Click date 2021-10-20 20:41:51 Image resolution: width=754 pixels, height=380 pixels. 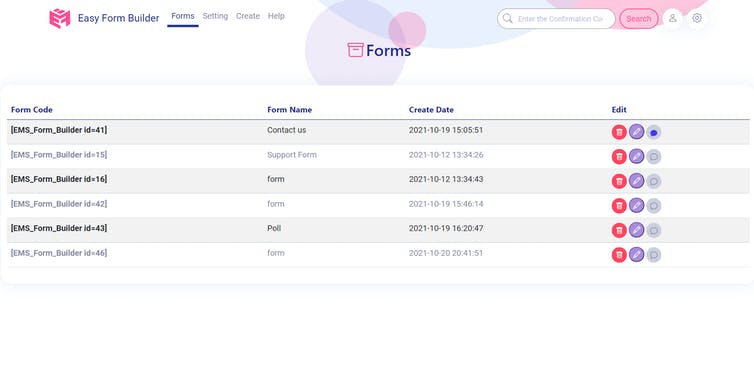446,253
